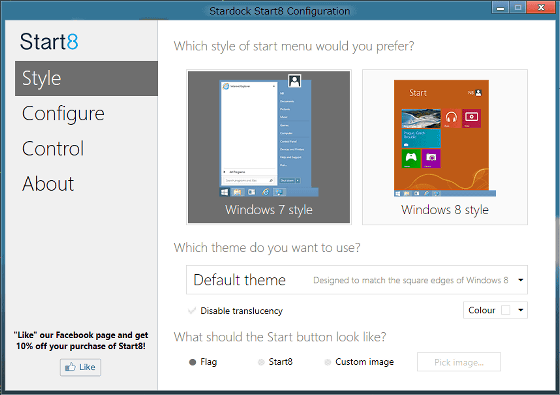Click the Colour swatch box
Image resolution: width=560 pixels, height=395 pixels.
point(506,310)
